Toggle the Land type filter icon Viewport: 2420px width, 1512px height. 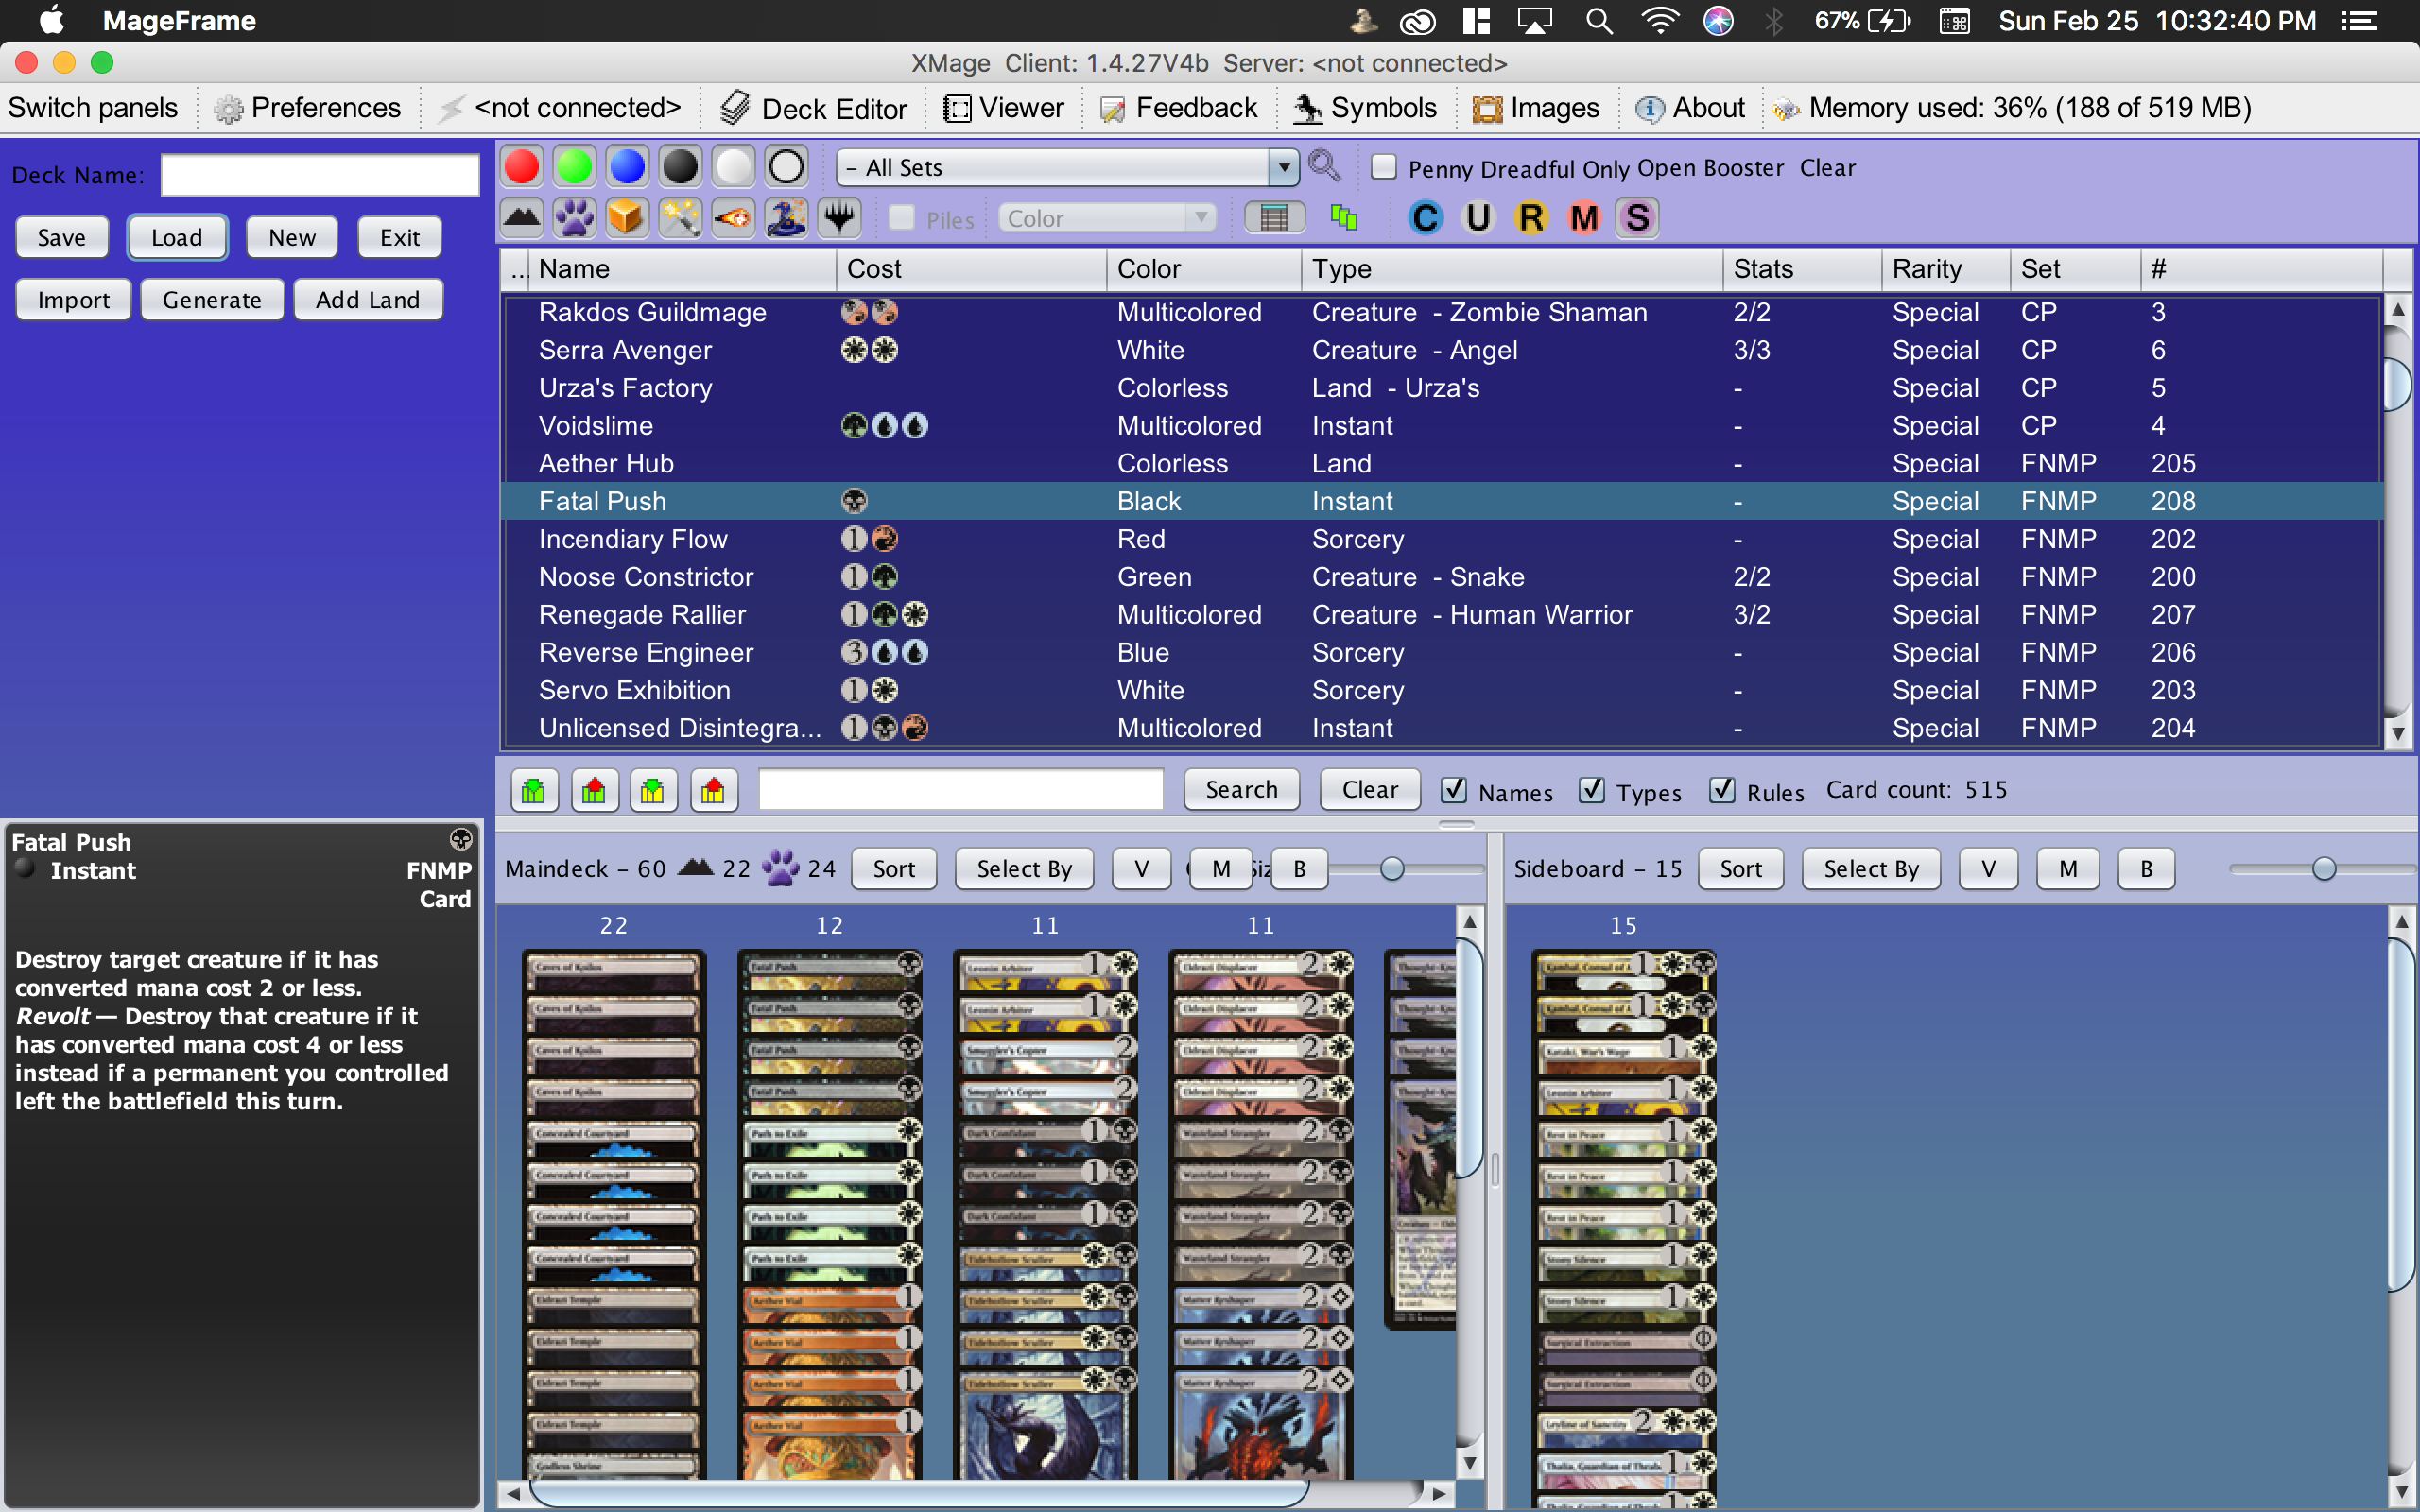click(522, 218)
